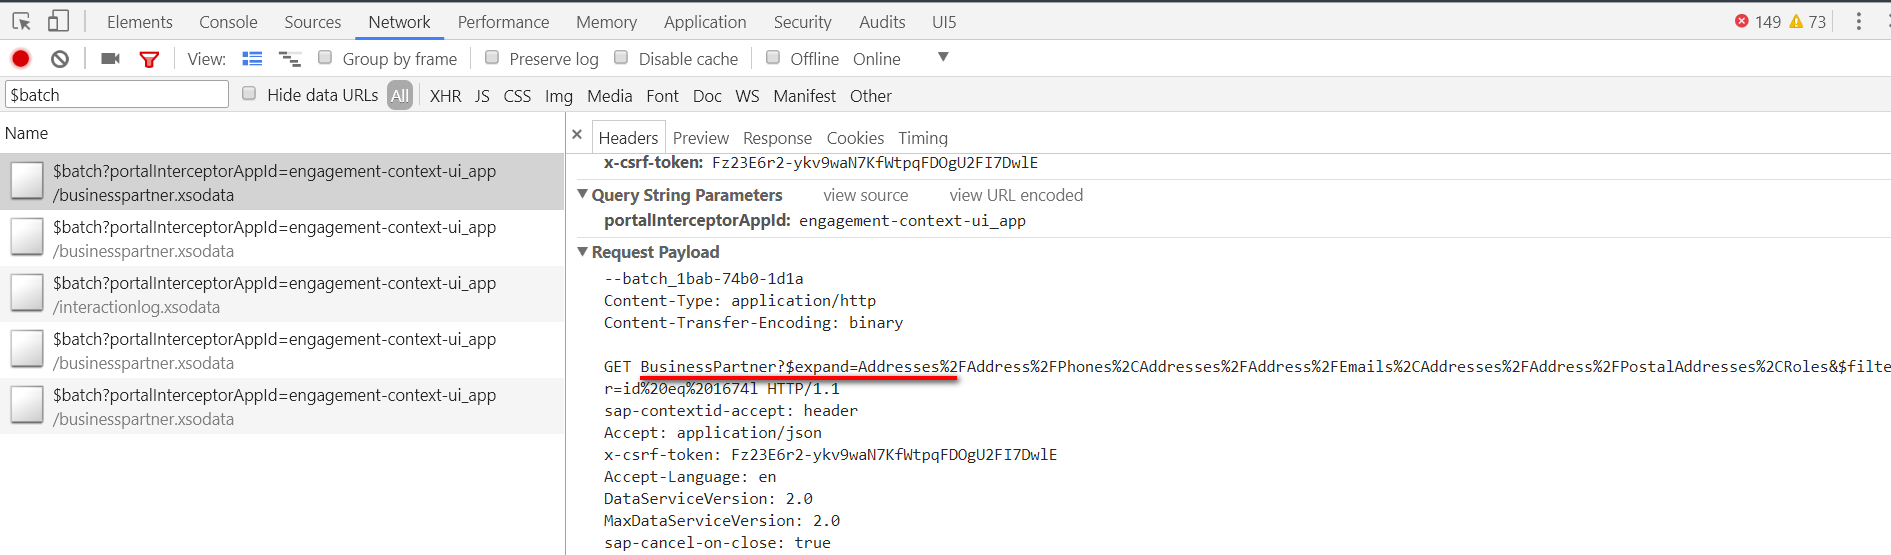Click the view source link
1891x555 pixels.
pyautogui.click(x=866, y=195)
